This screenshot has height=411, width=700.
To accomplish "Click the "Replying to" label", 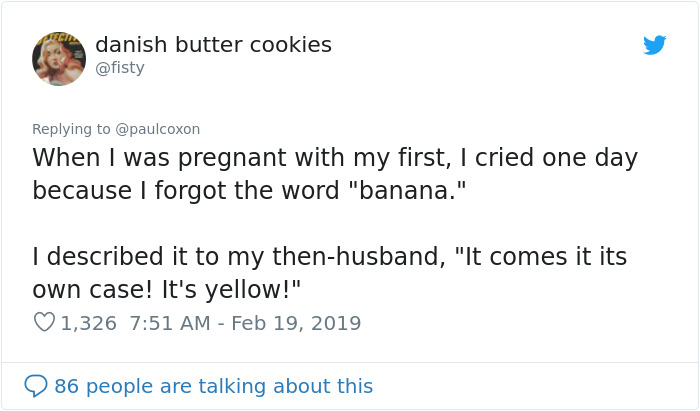I will 72,129.
